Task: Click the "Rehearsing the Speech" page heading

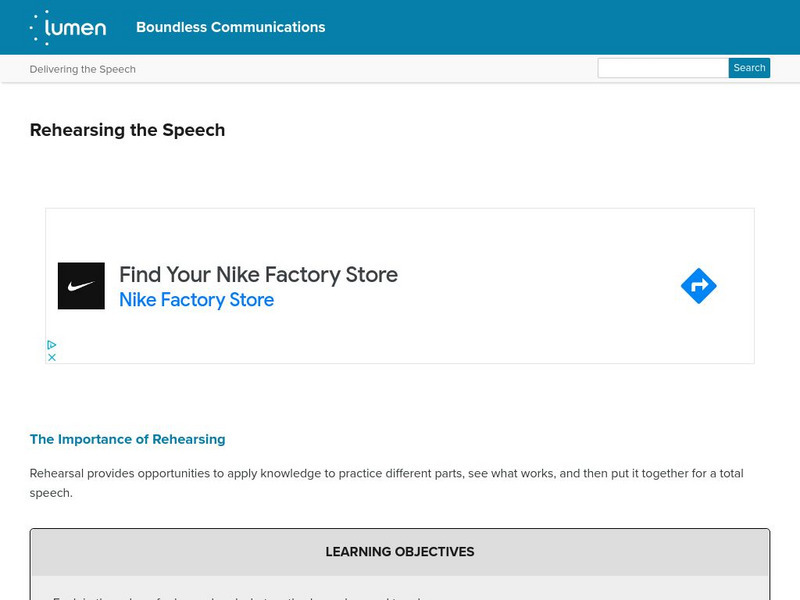Action: pos(127,130)
